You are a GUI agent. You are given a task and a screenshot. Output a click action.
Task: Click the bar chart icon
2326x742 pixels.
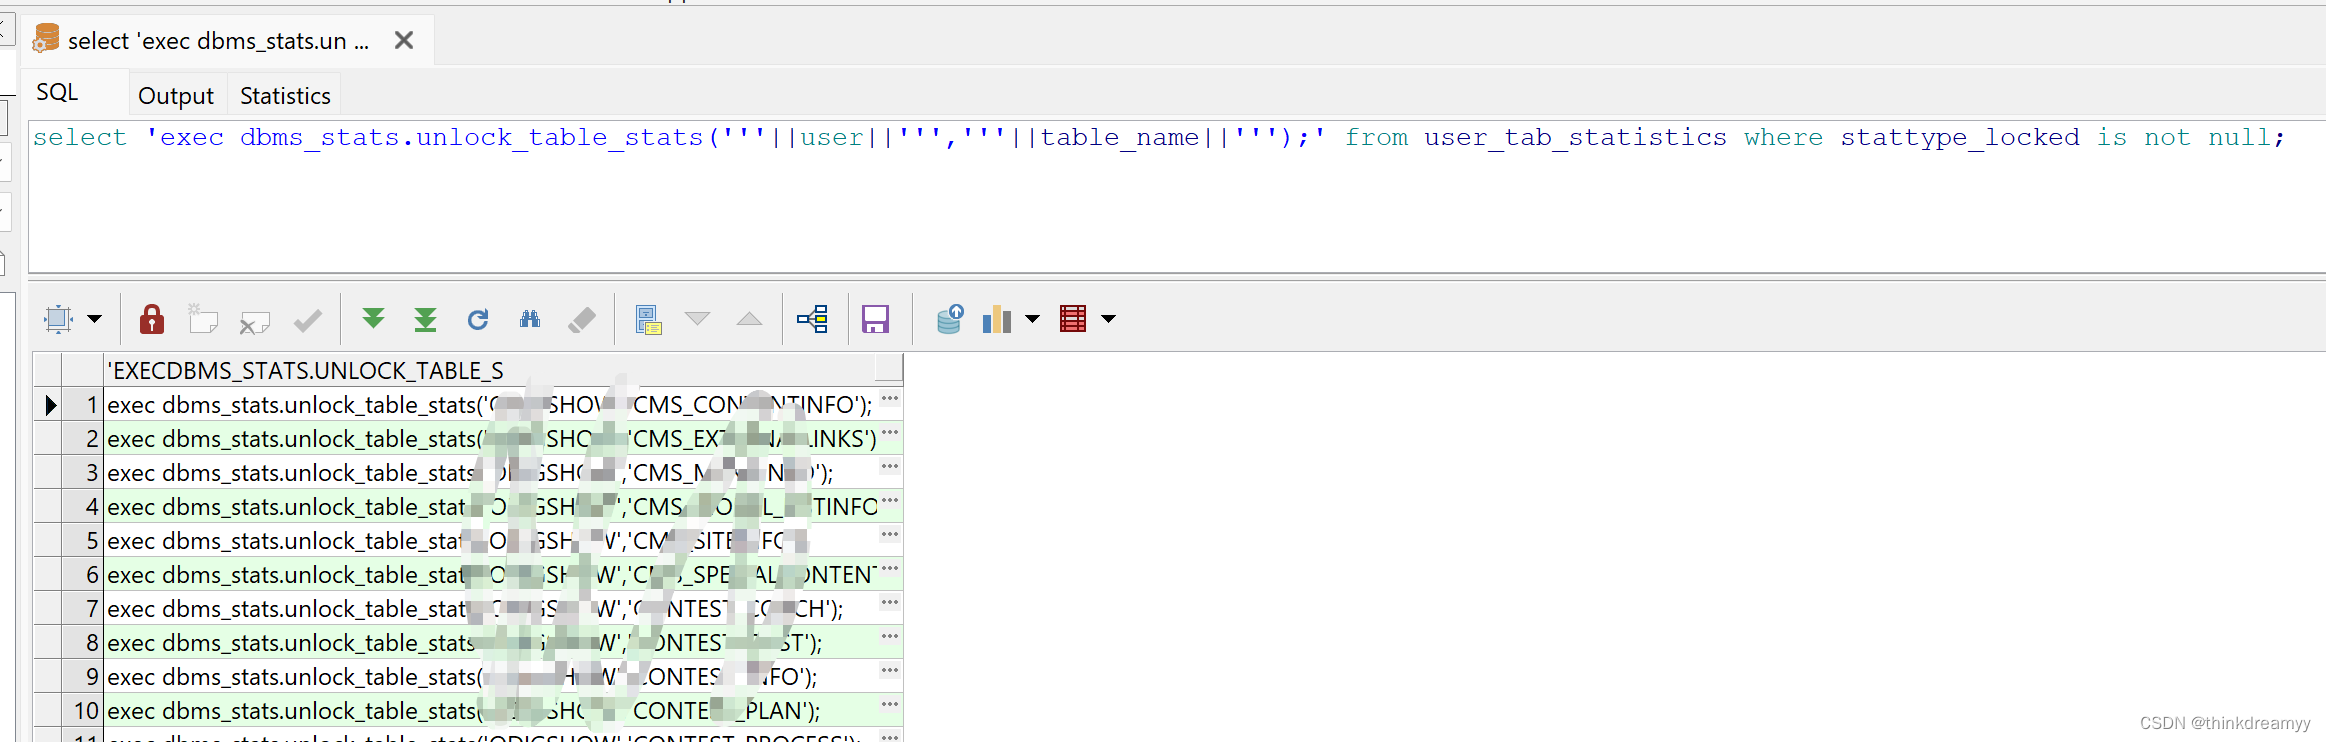pos(997,319)
